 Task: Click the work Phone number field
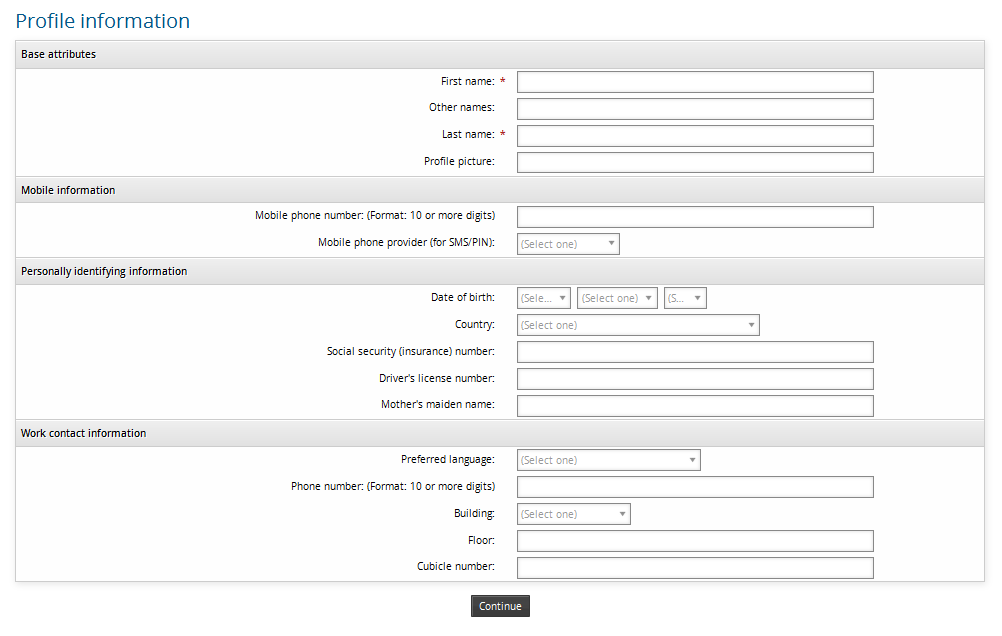695,487
